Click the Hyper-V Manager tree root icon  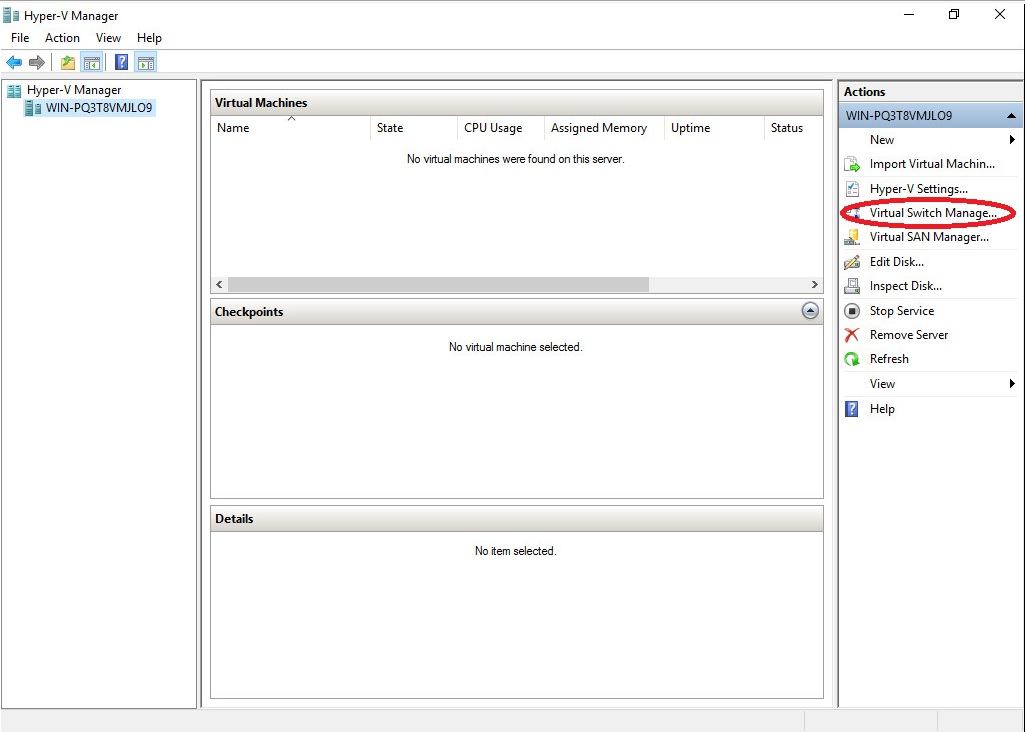[x=14, y=90]
